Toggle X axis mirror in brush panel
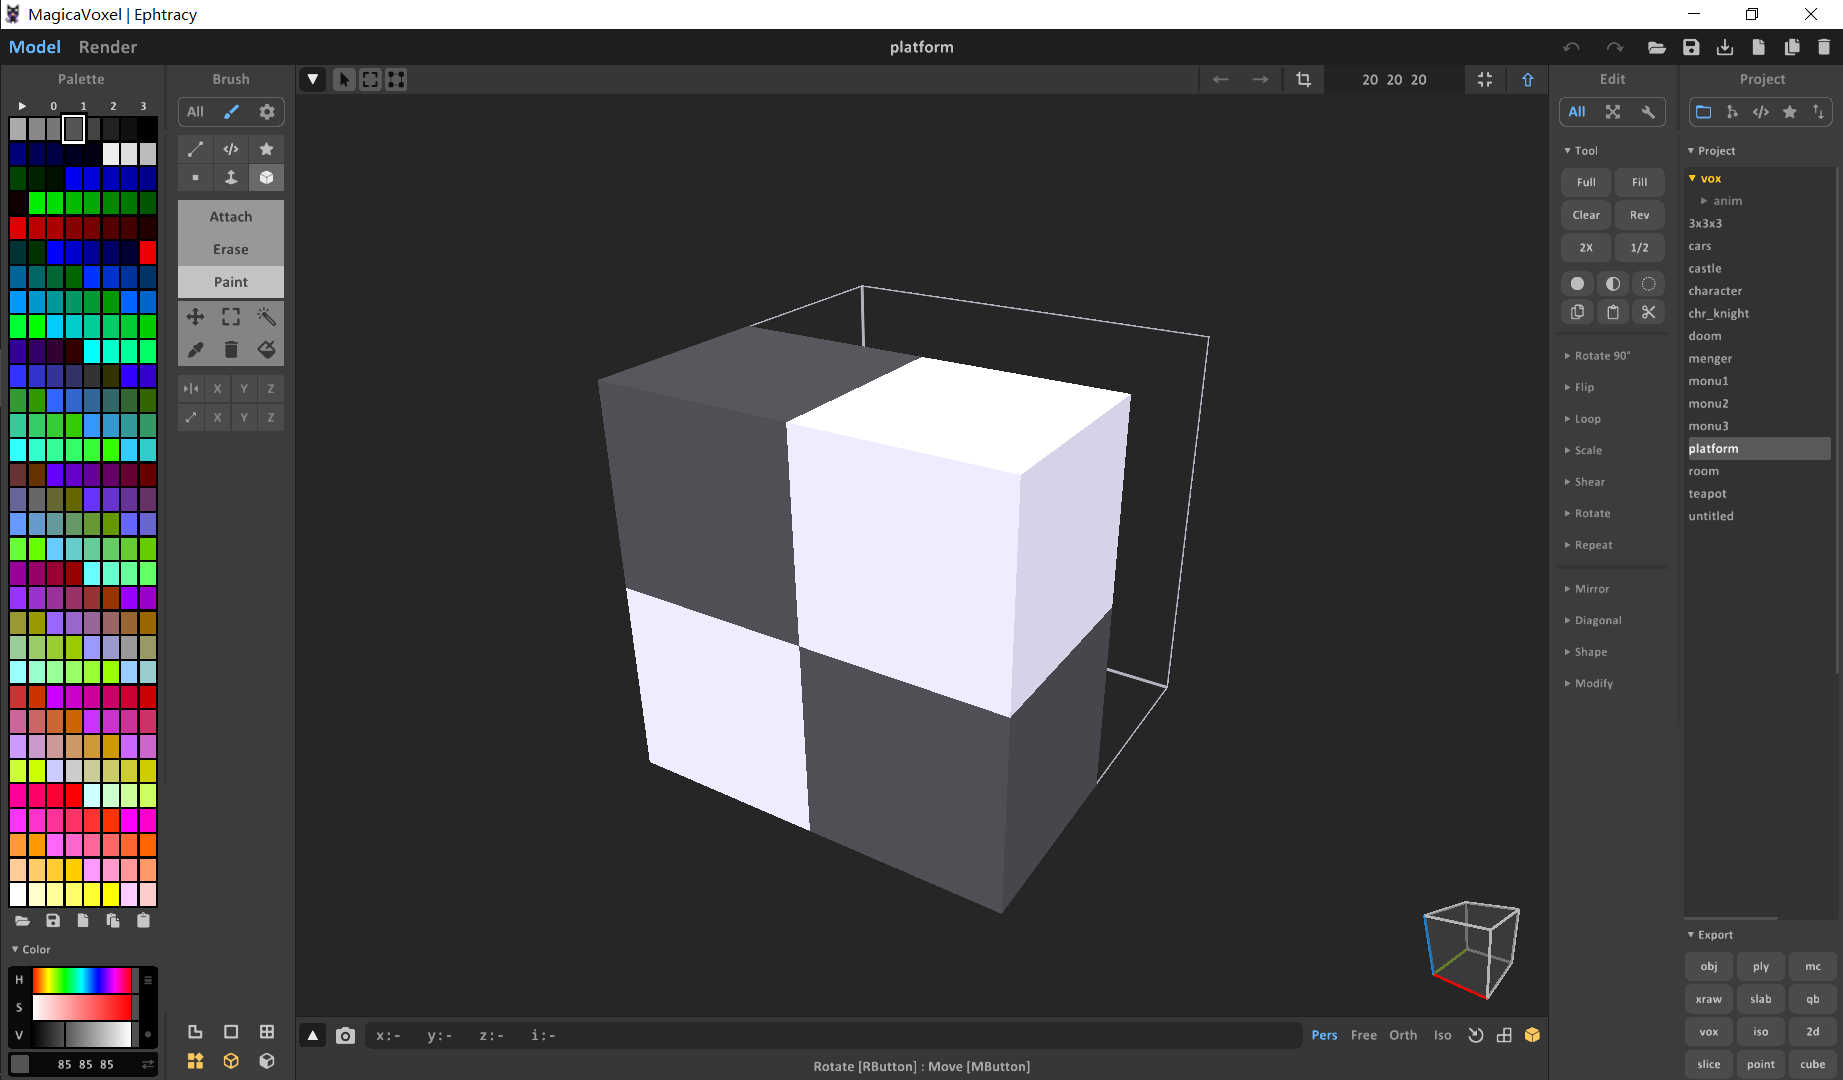The image size is (1843, 1080). (x=217, y=388)
